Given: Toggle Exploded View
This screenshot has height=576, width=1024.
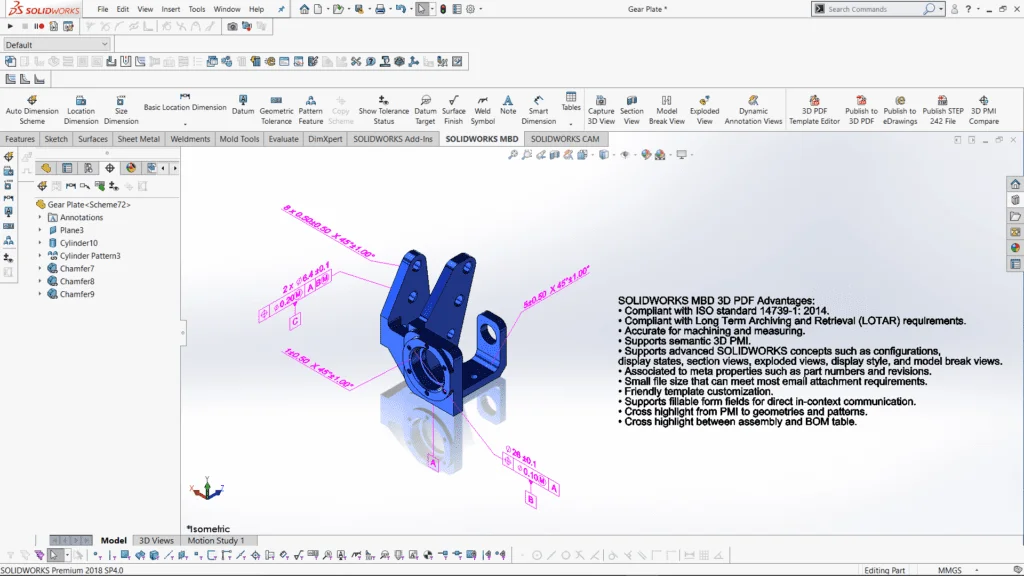Looking at the screenshot, I should click(x=704, y=110).
